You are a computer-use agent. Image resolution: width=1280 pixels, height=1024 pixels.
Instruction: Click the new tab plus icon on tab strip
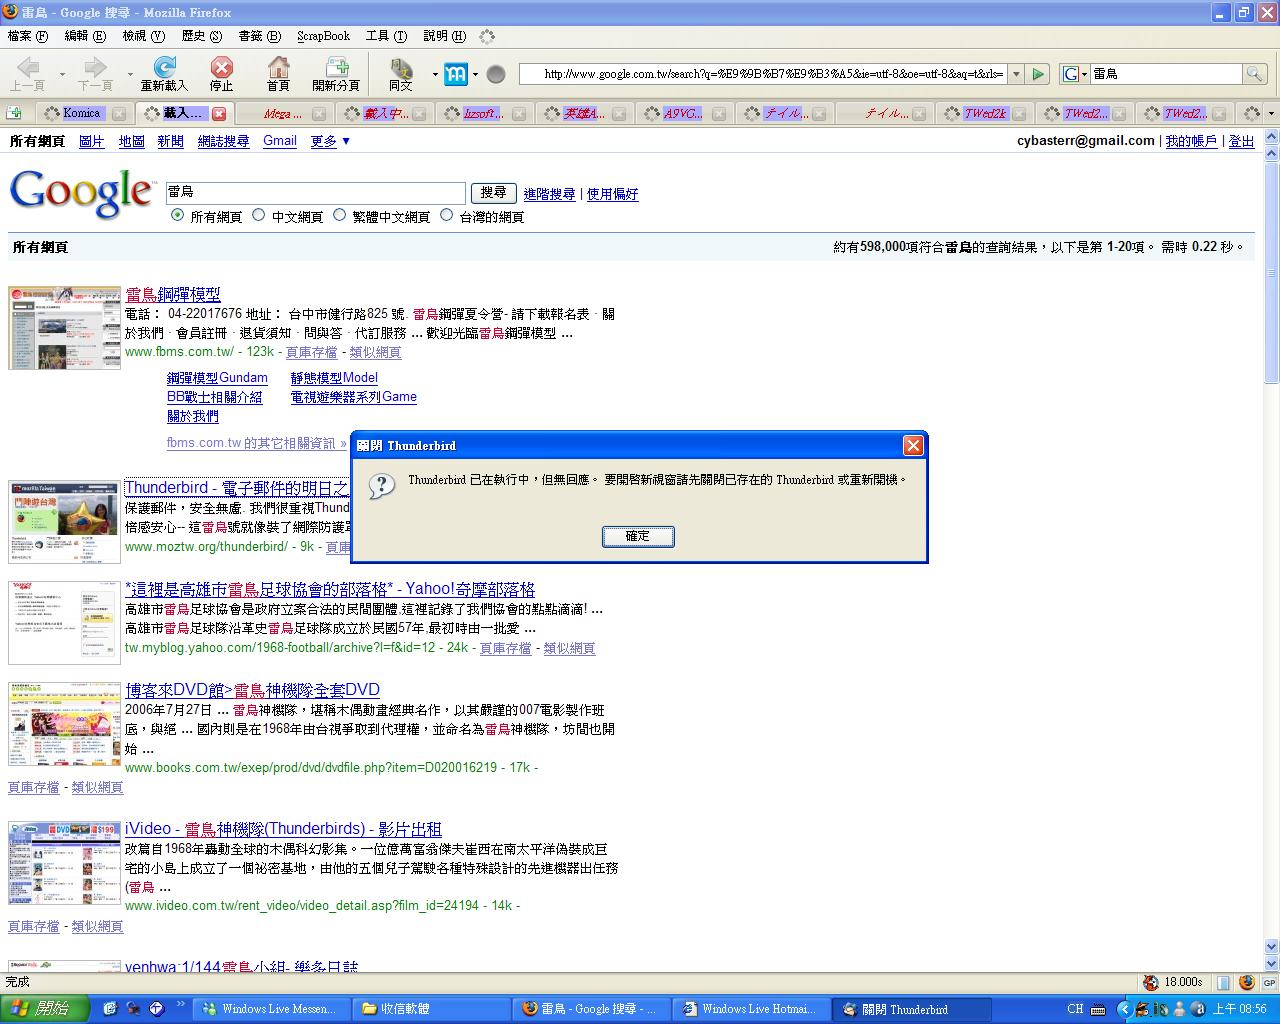pos(14,113)
